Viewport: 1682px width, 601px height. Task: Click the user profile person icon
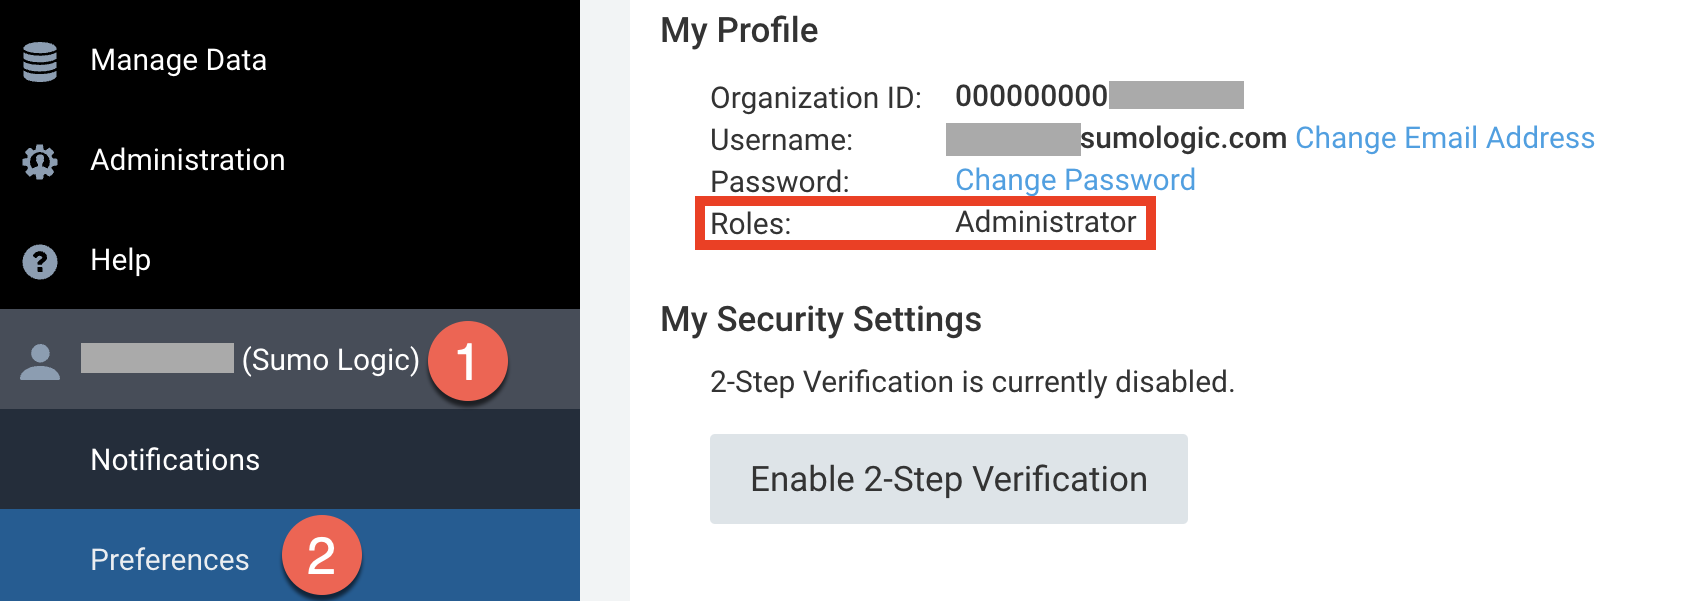click(40, 361)
